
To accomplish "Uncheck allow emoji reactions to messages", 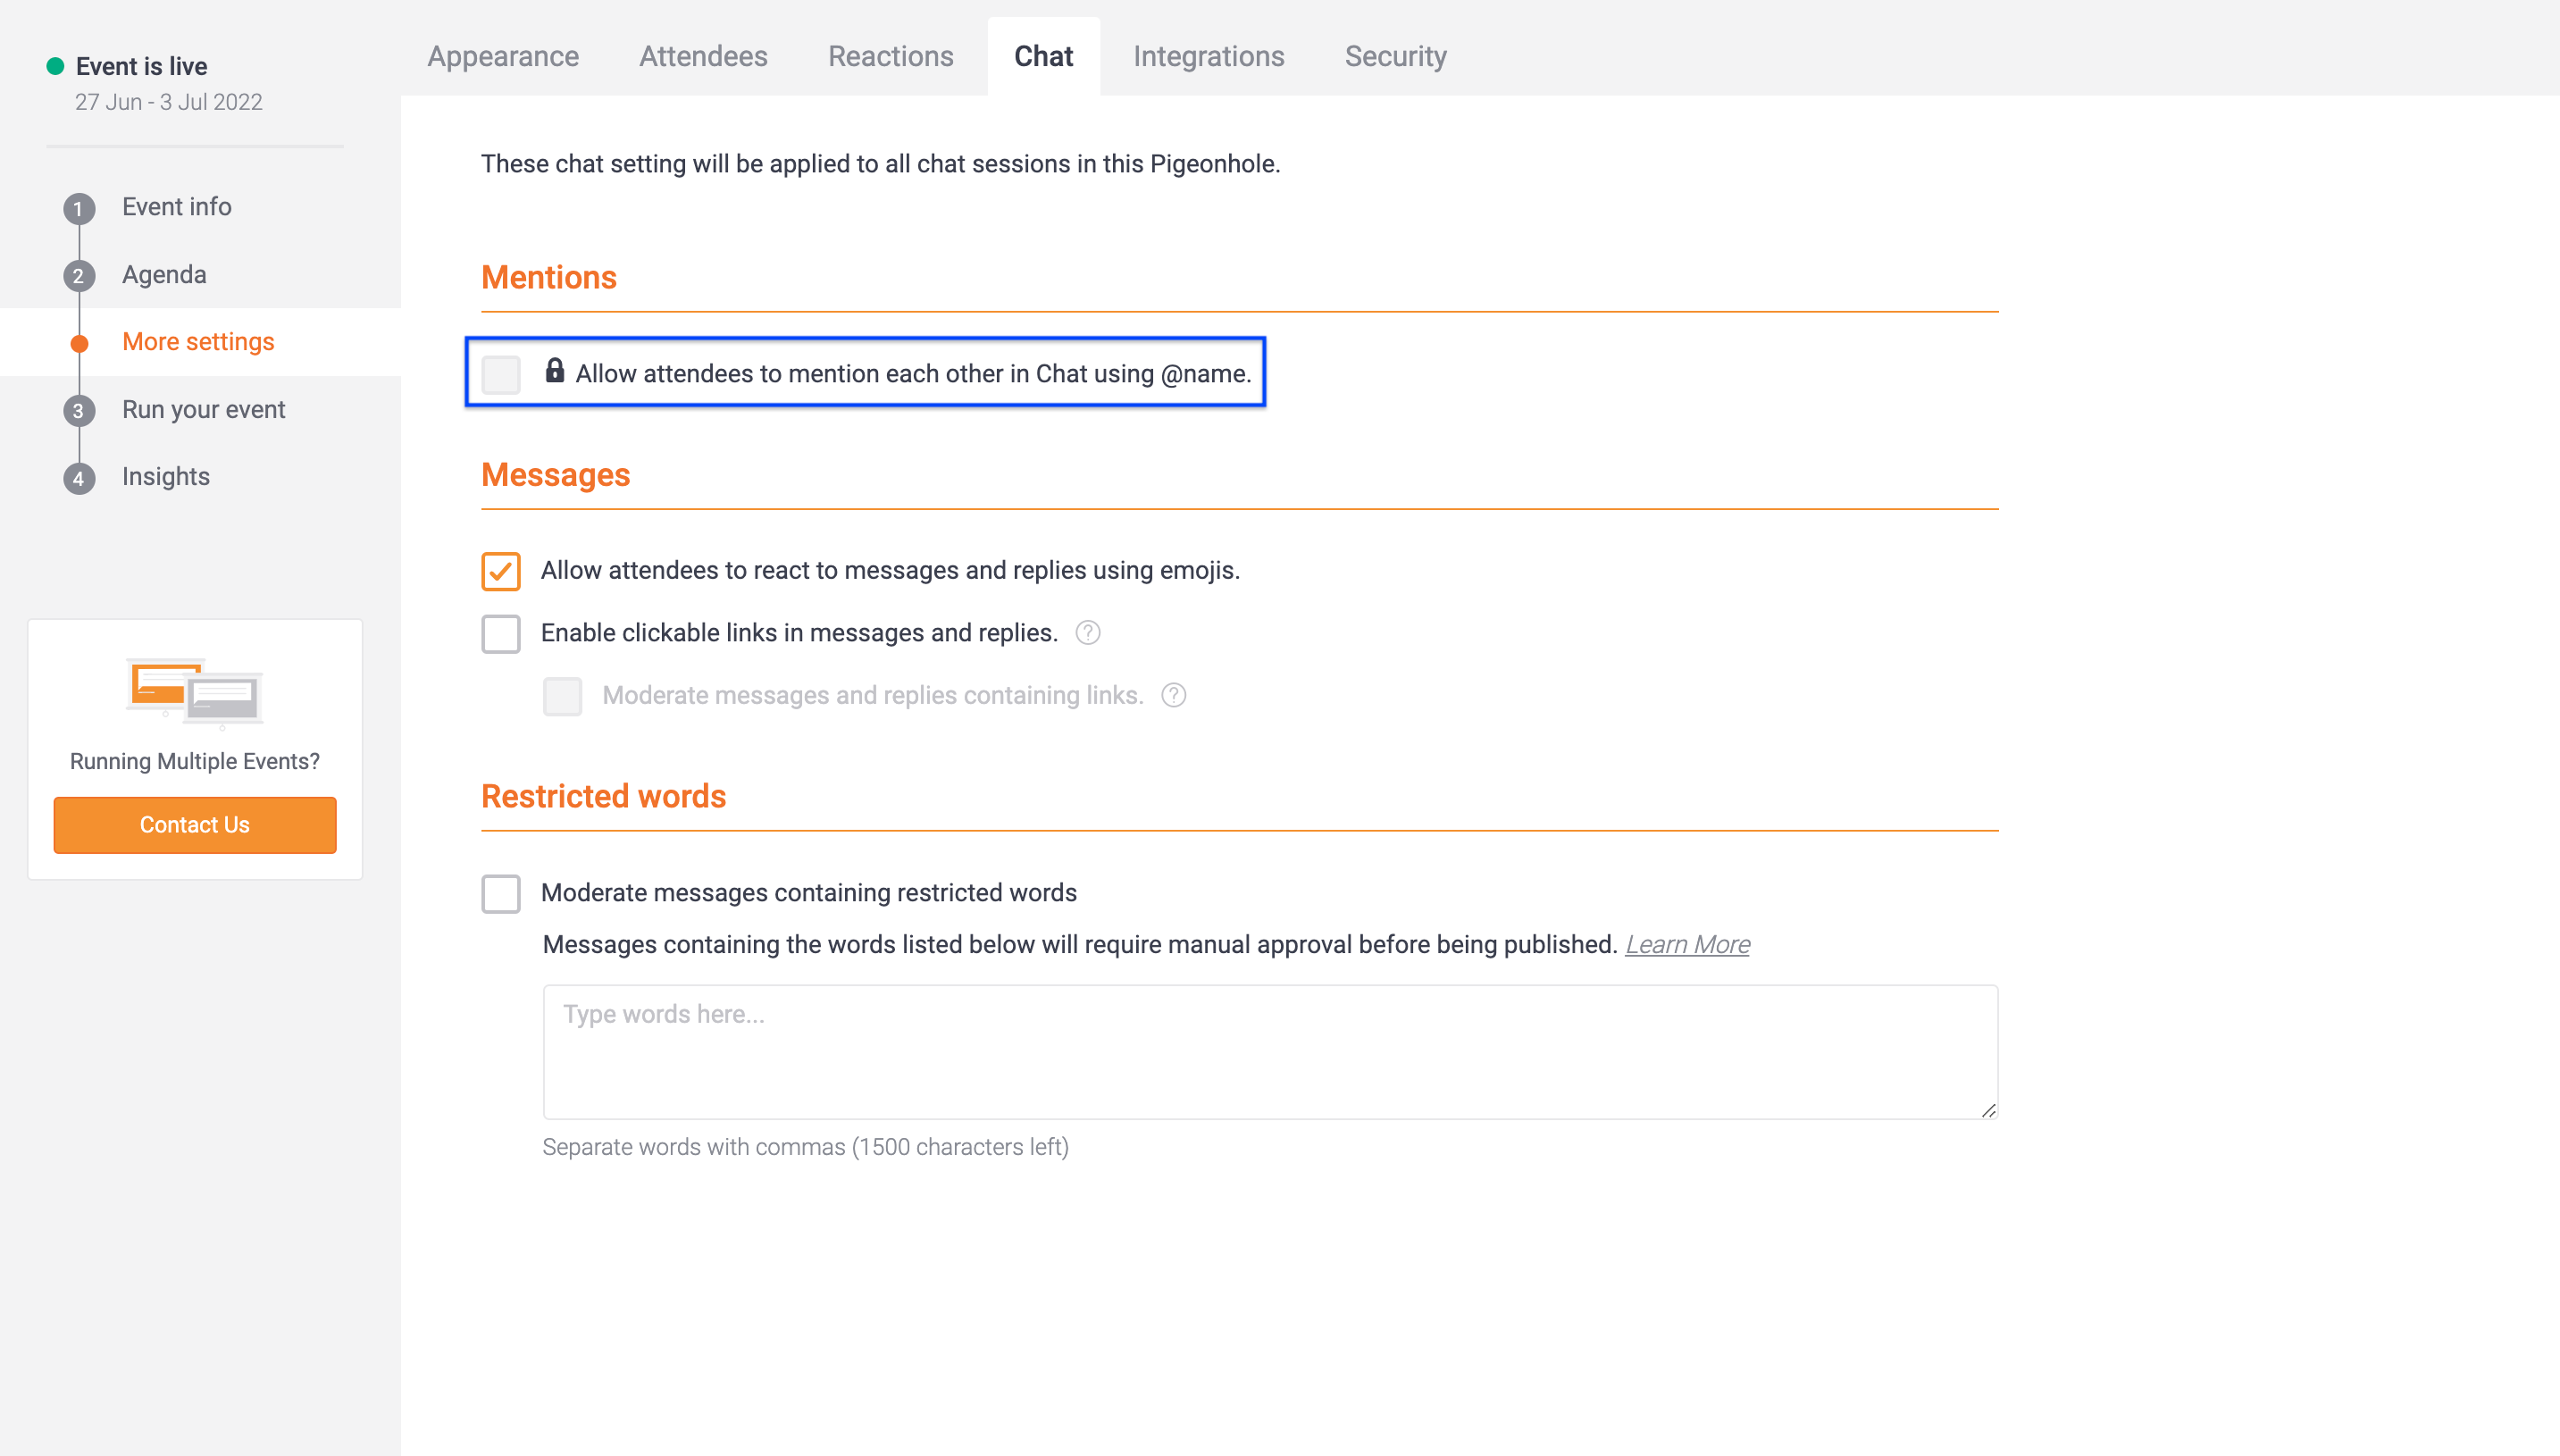I will (501, 572).
